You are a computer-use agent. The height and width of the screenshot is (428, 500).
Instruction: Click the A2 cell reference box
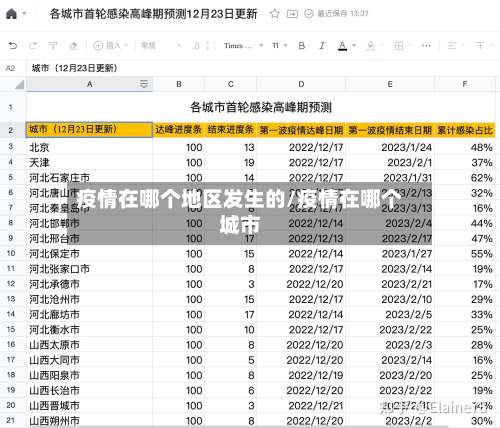point(11,68)
